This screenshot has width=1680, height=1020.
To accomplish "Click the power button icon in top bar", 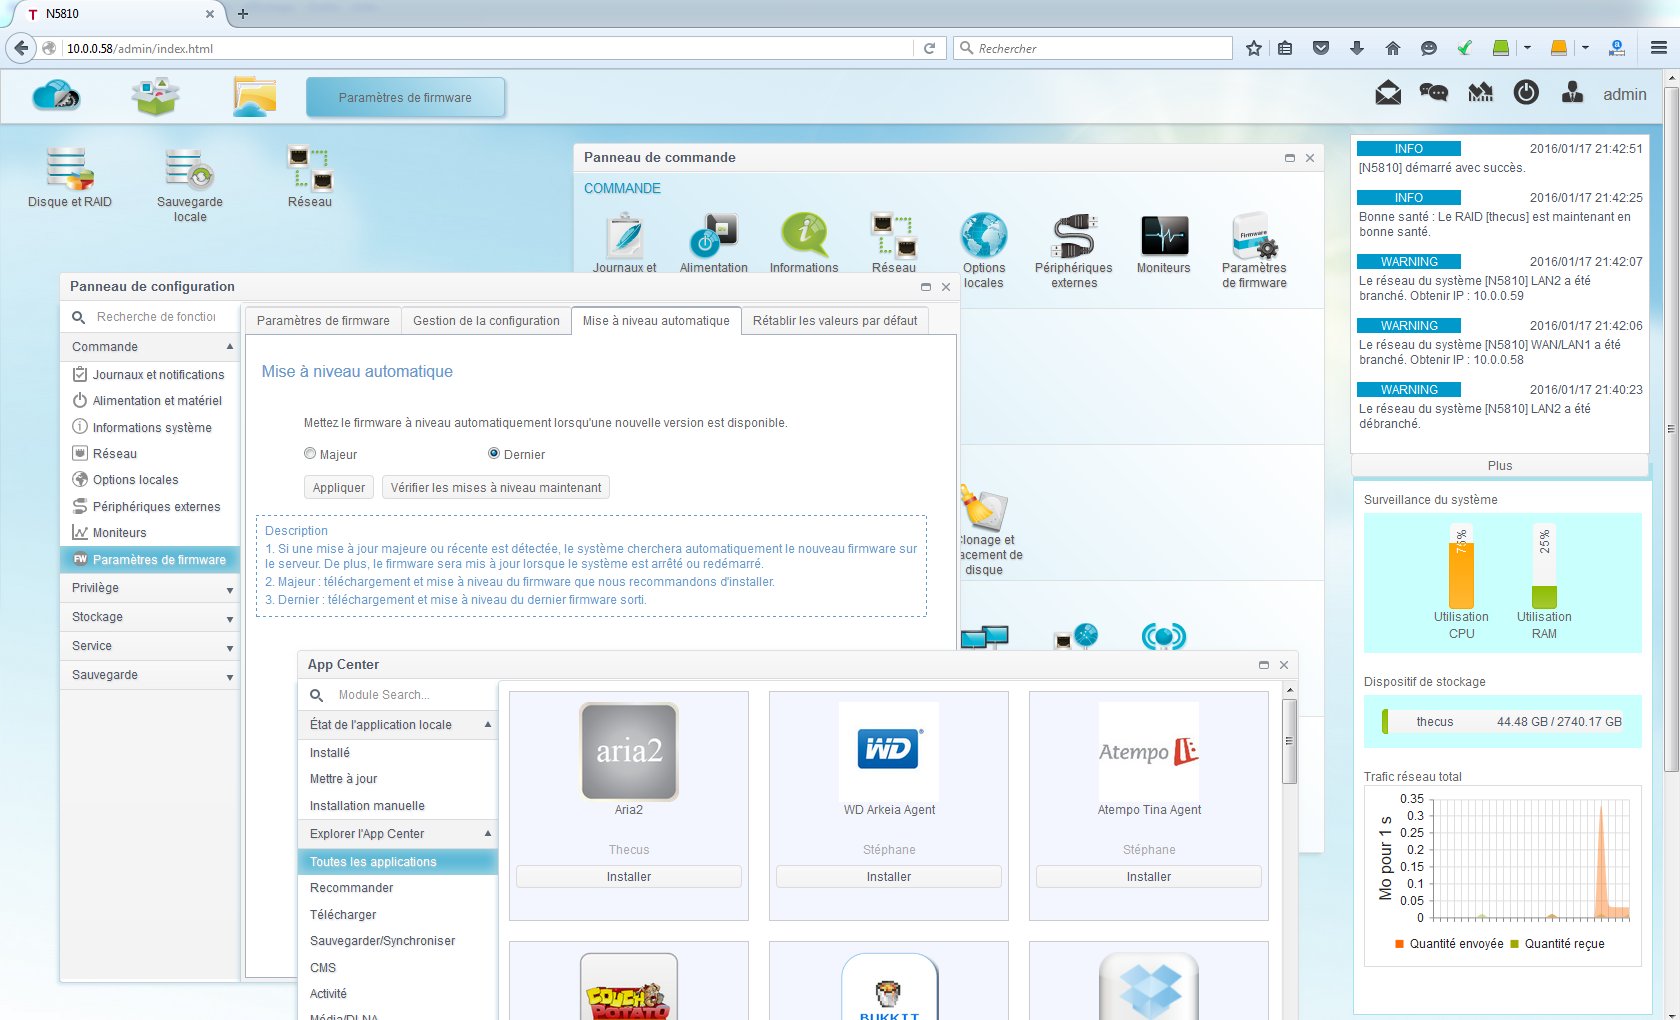I will (1526, 93).
